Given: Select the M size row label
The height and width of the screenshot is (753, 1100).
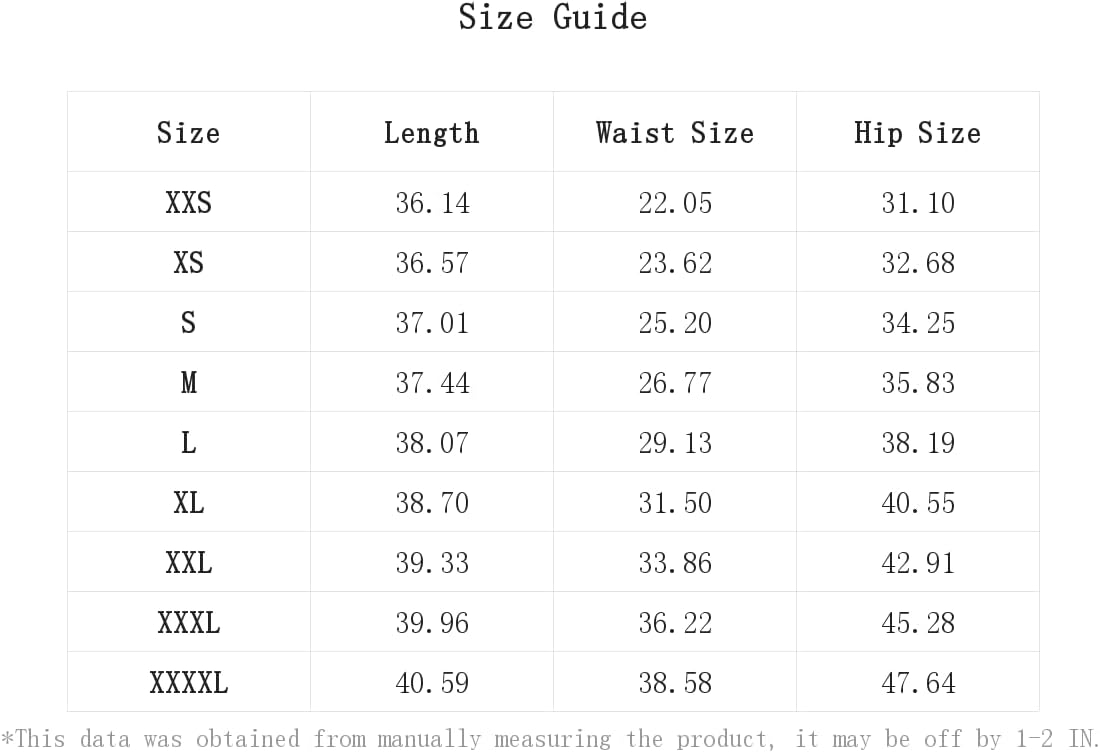Looking at the screenshot, I should pos(189,383).
